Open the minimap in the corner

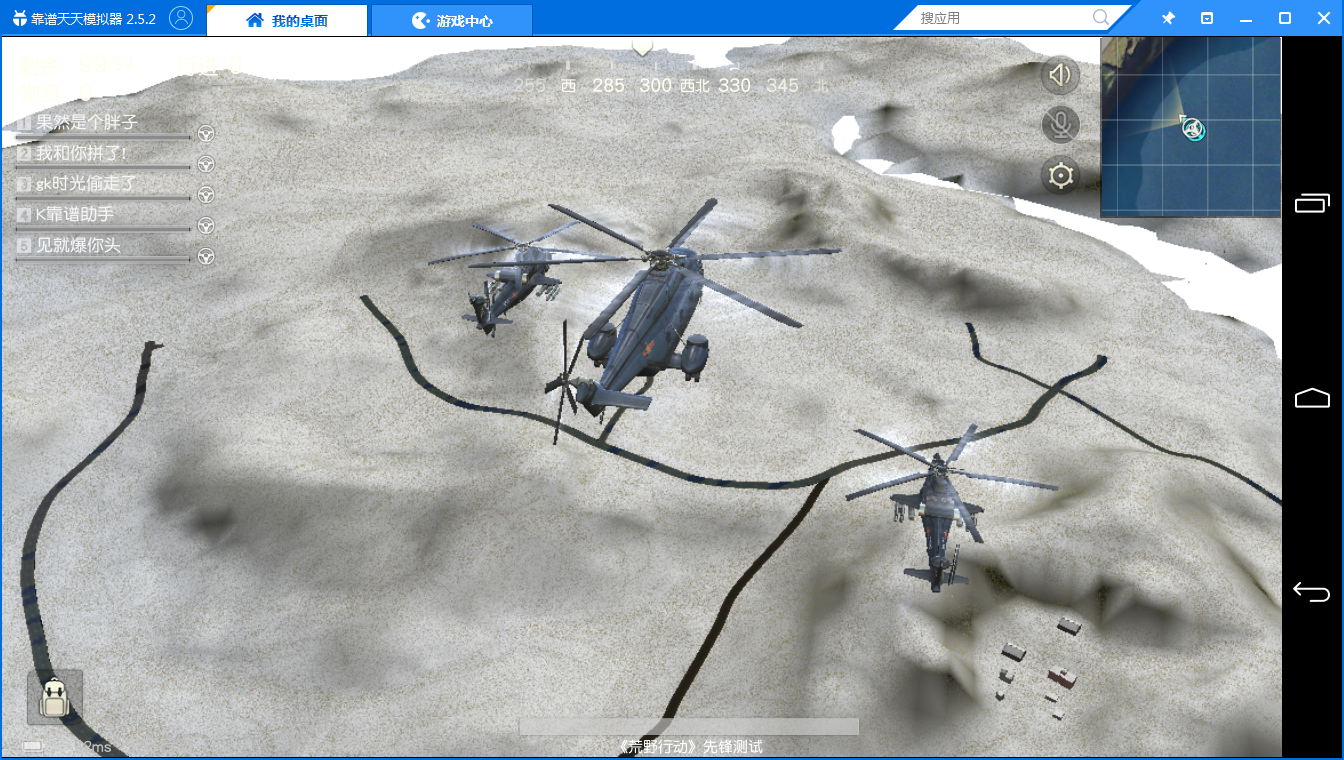1190,127
